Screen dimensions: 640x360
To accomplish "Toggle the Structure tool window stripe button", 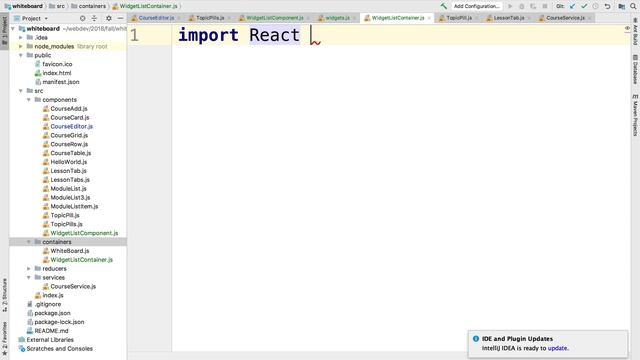I will [x=4, y=295].
